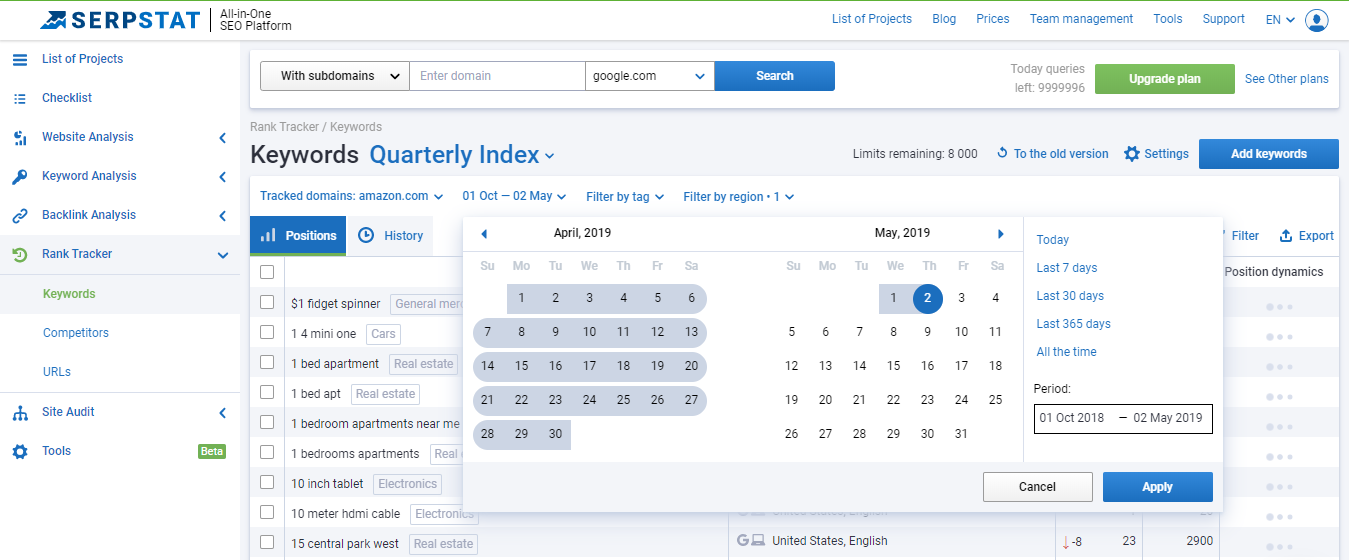This screenshot has height=560, width=1349.
Task: Select April 15 in the calendar
Action: coord(521,366)
